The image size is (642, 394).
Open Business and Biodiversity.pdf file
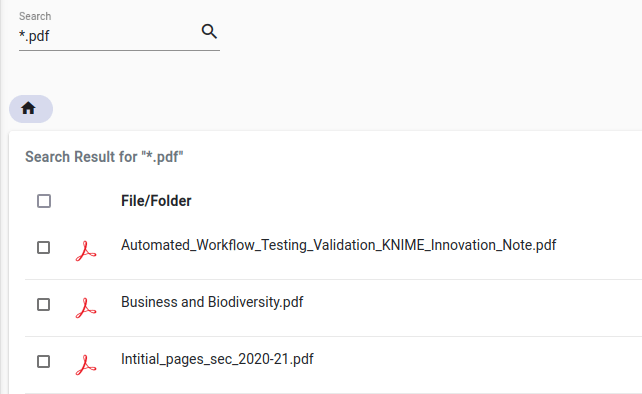(212, 302)
